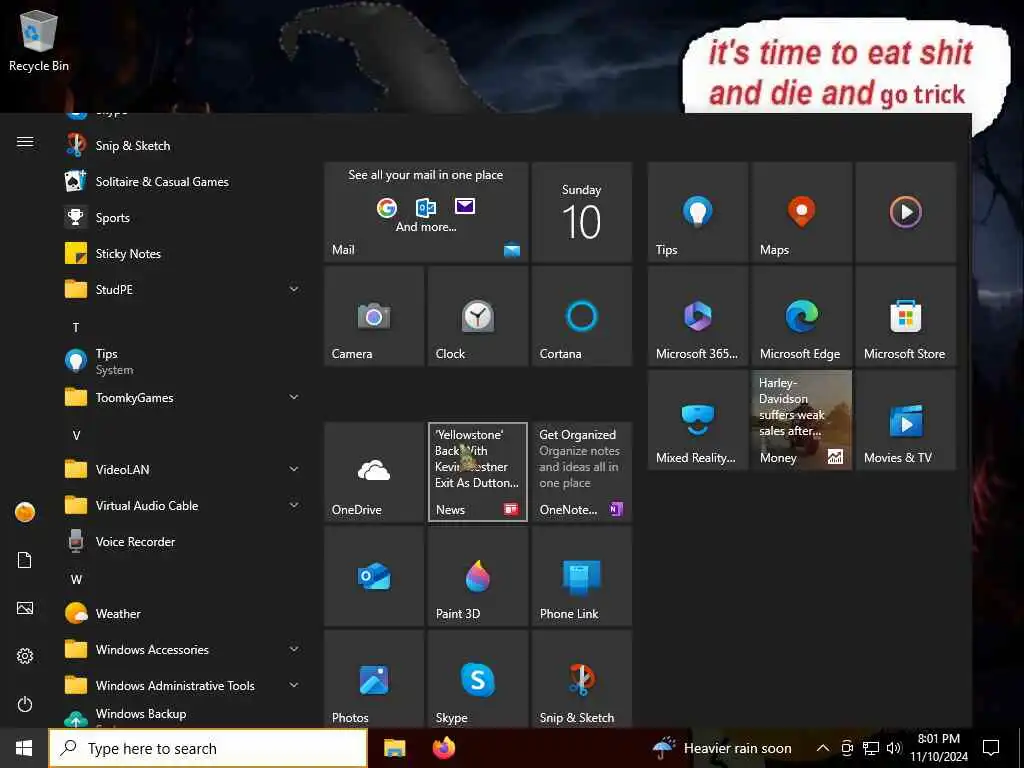This screenshot has height=768, width=1024.
Task: Open Solitaire & Casual Games in app list
Action: point(183,182)
